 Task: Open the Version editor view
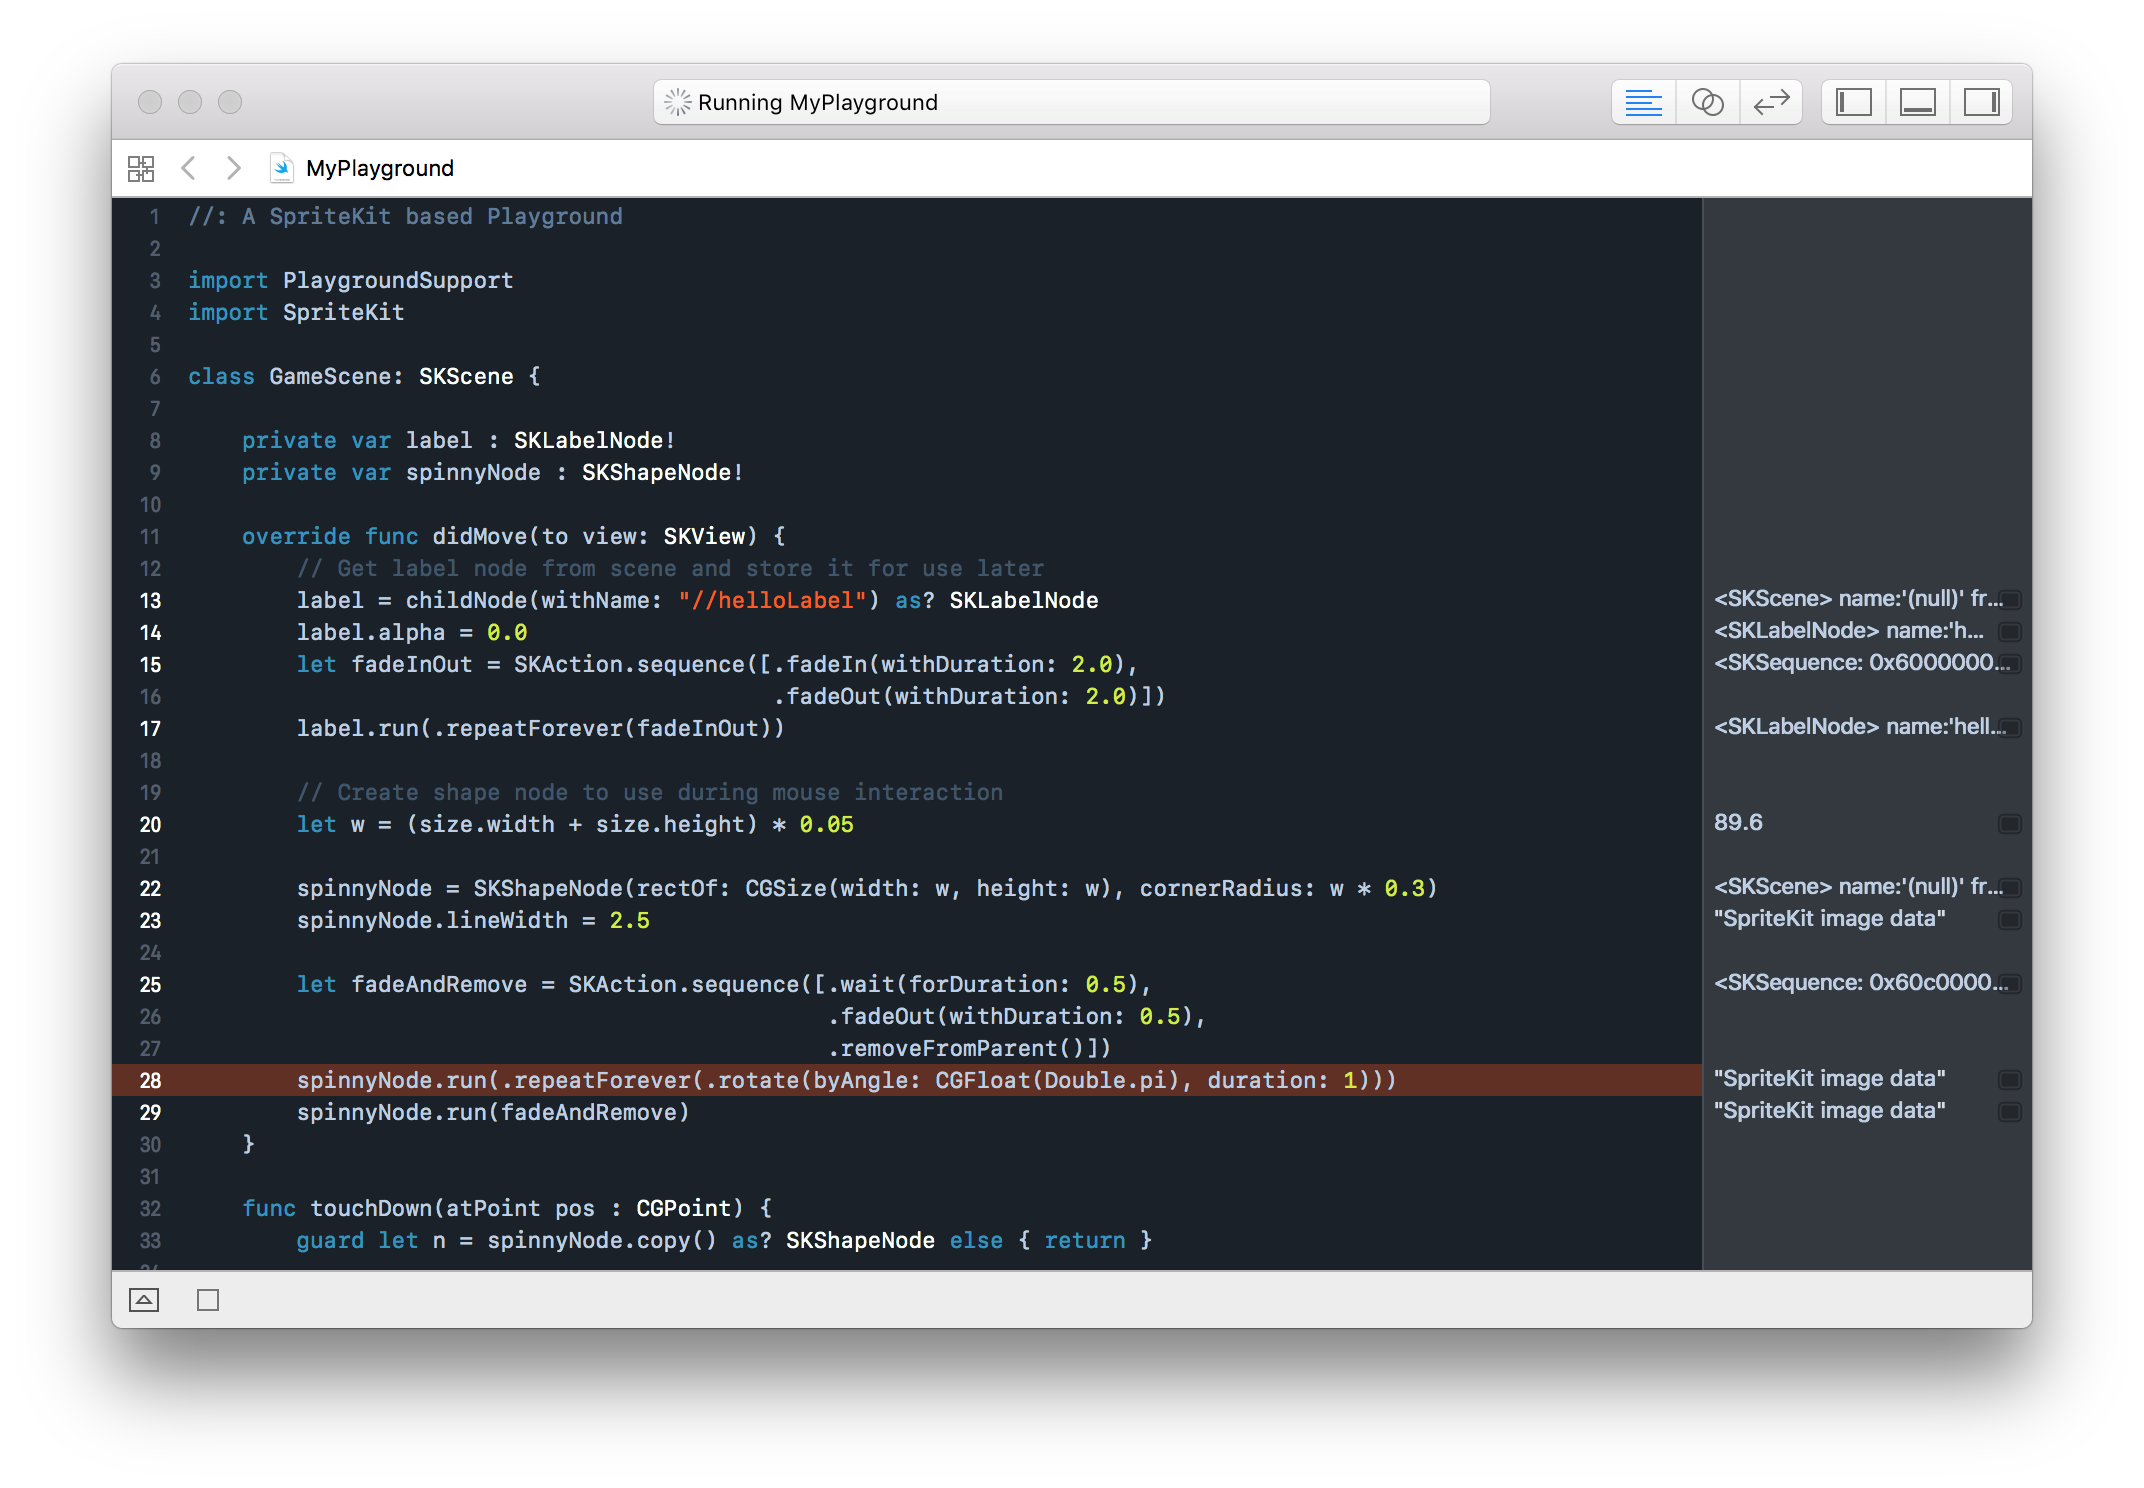pos(1771,102)
